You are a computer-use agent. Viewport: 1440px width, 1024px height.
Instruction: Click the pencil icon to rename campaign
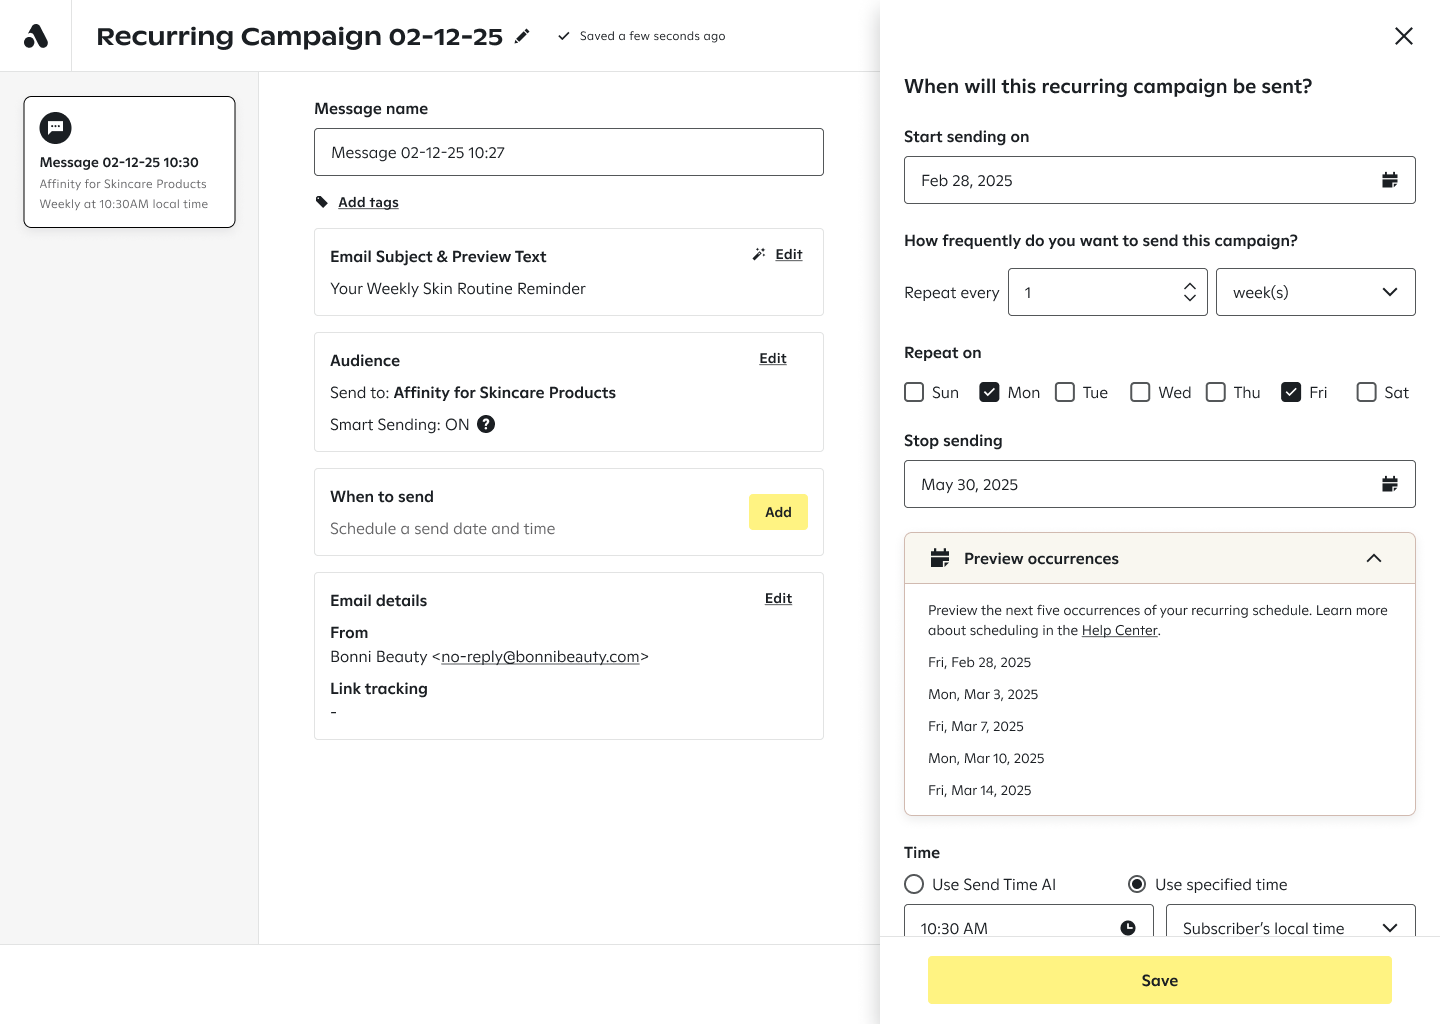(x=522, y=36)
